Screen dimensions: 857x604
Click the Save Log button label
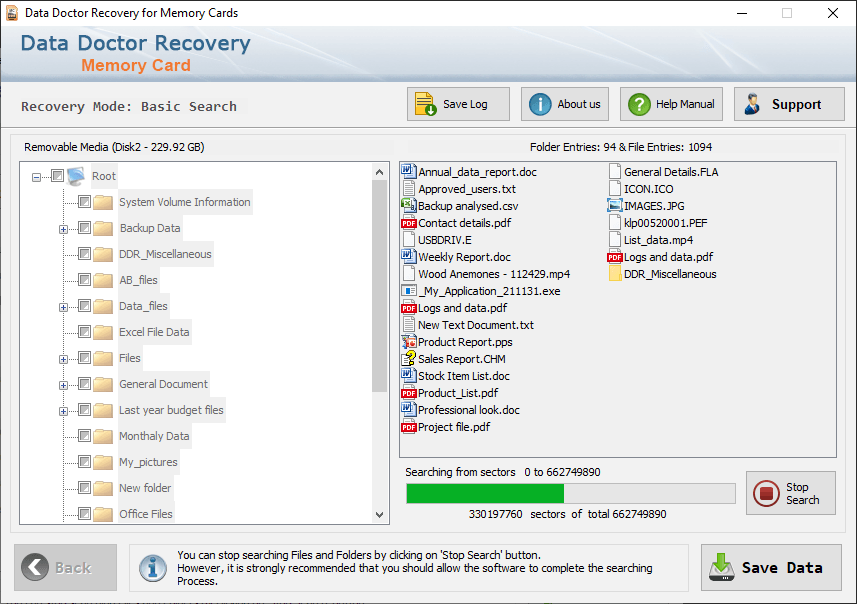tap(465, 104)
